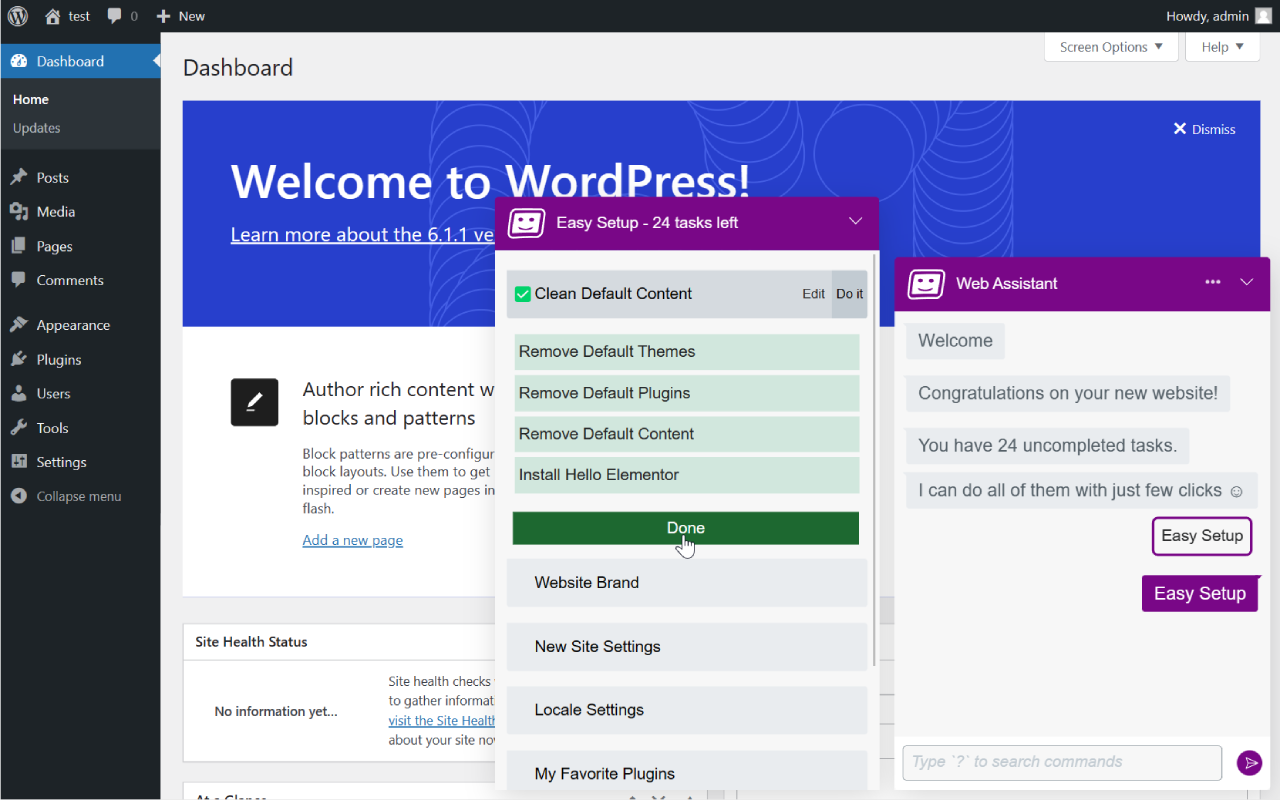Open the New menu in the admin bar
The width and height of the screenshot is (1280, 800).
[181, 16]
